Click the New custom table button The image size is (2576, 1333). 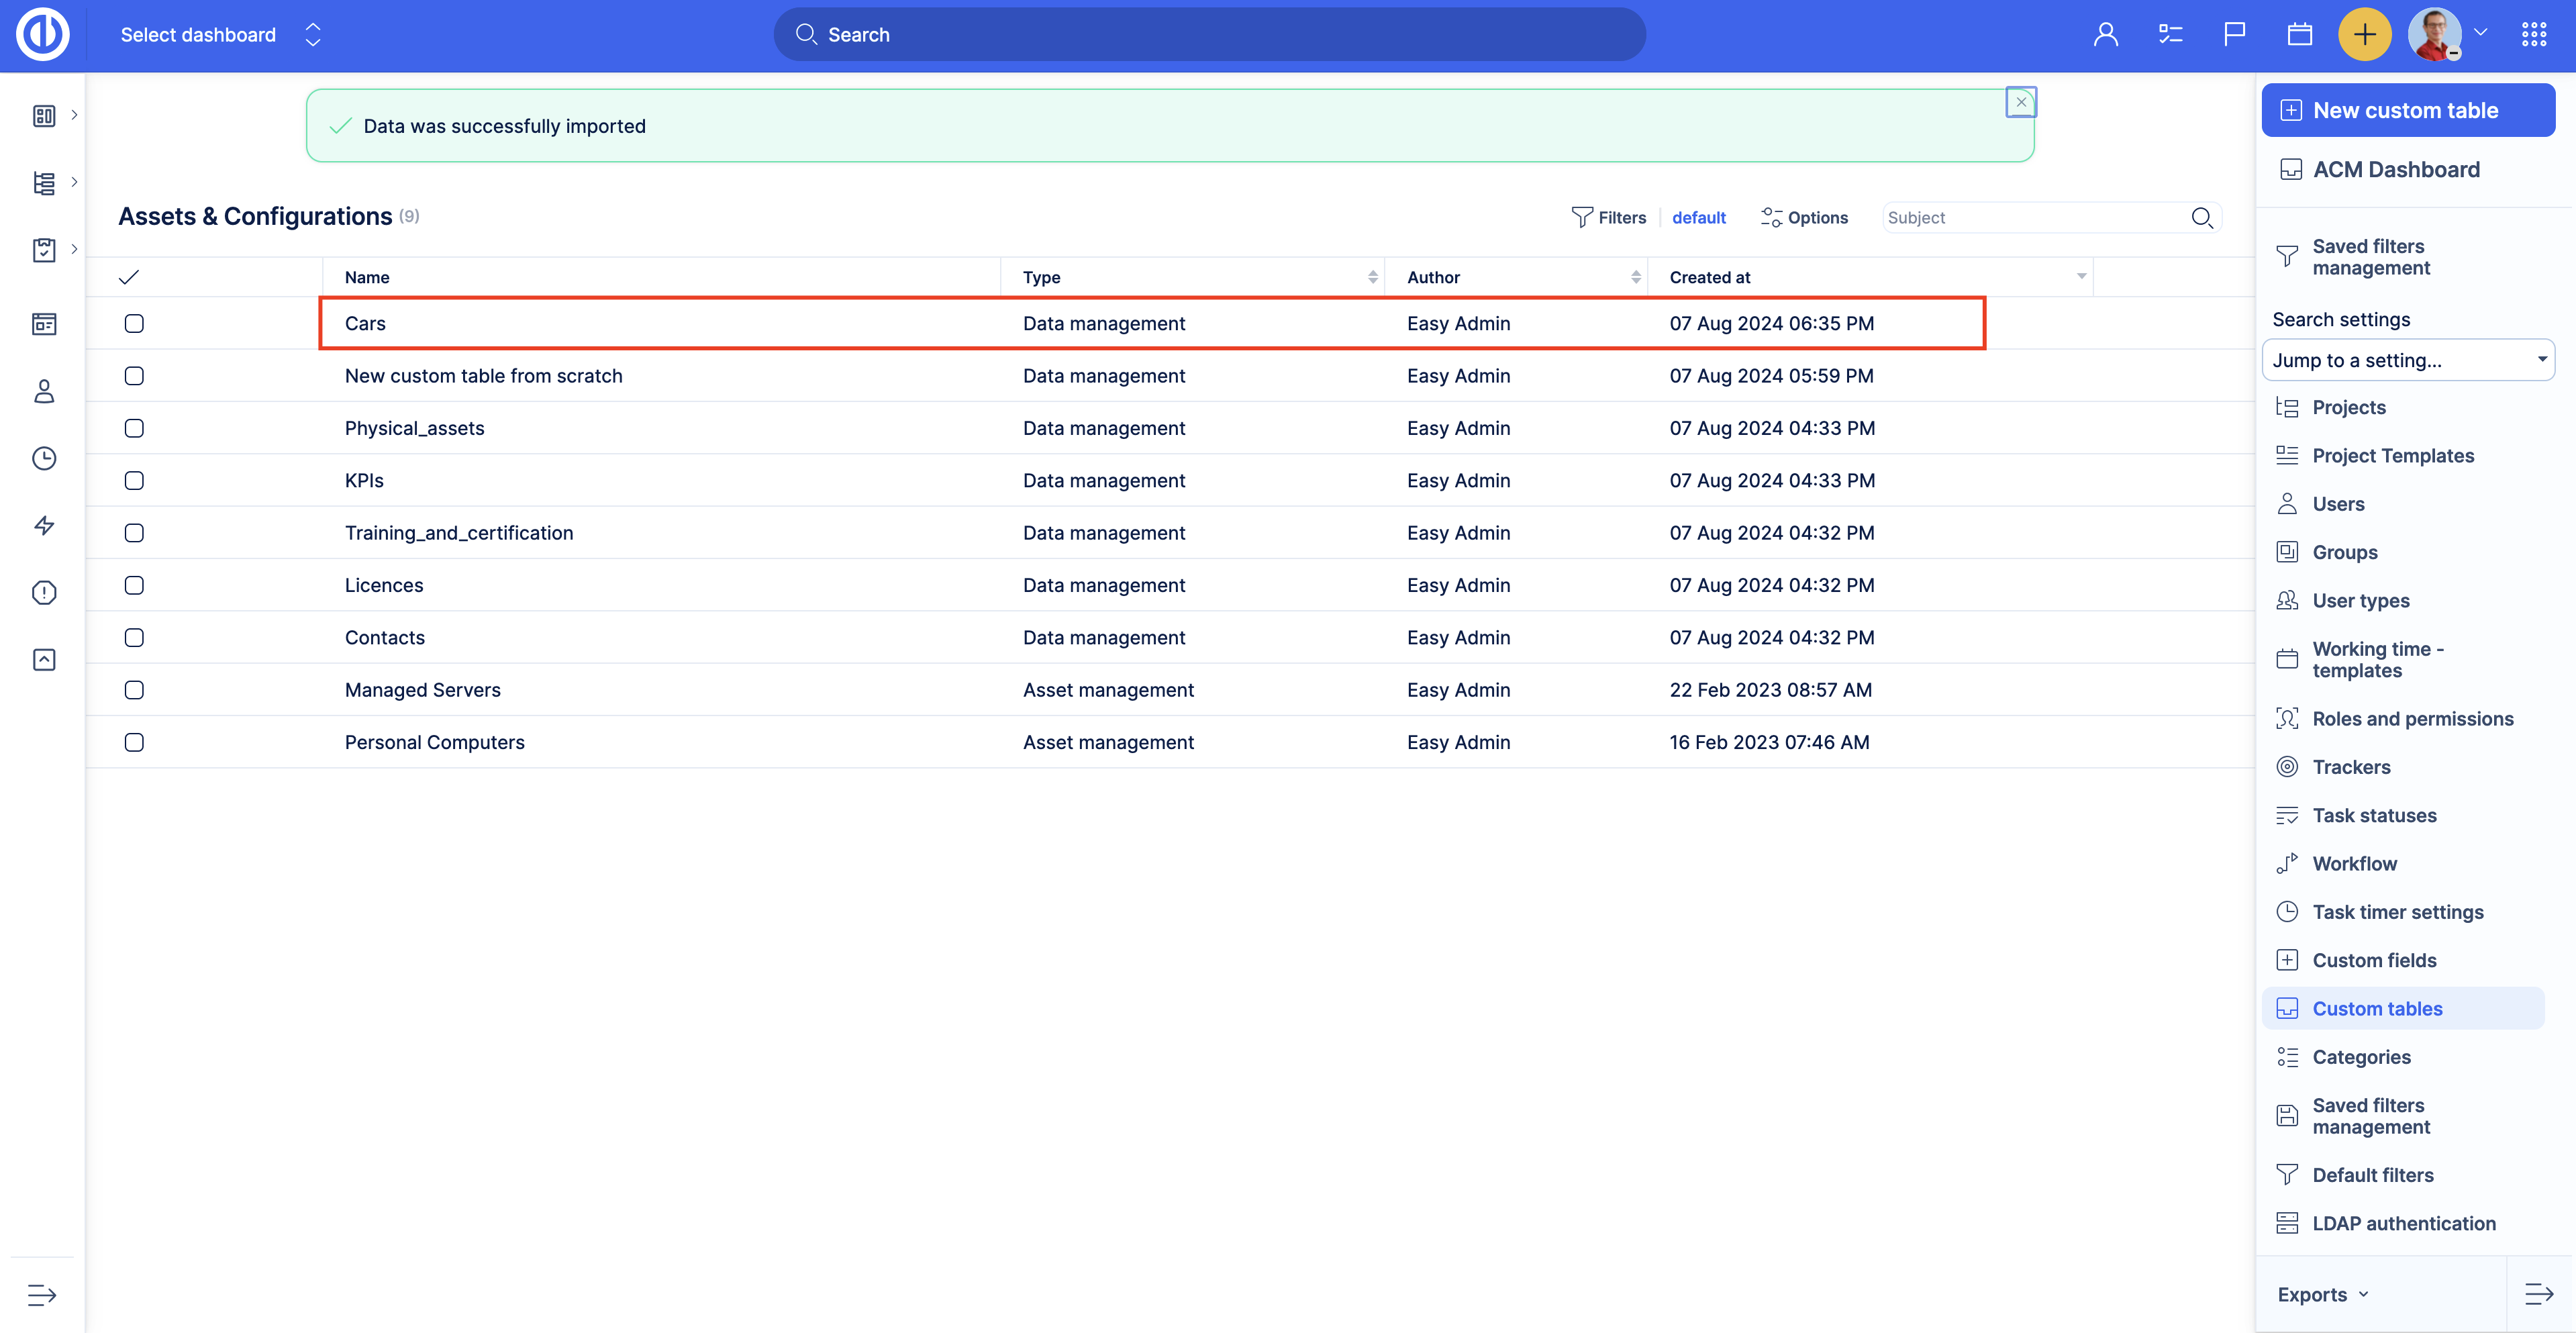tap(2407, 110)
